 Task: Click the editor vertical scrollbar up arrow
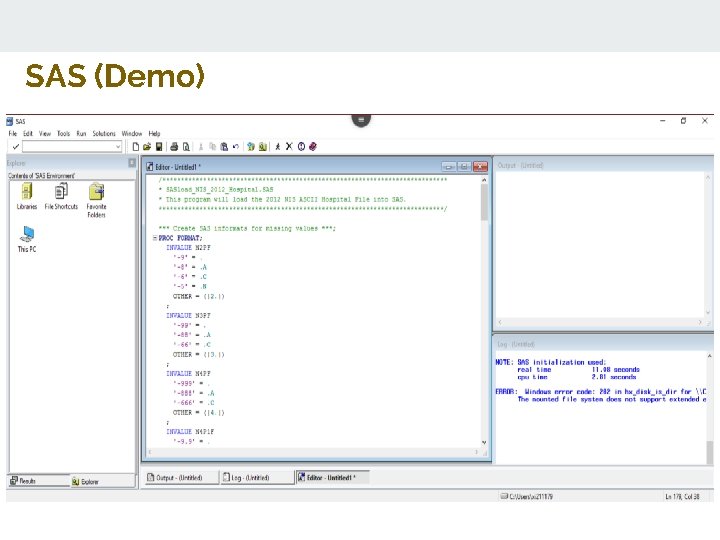[484, 180]
